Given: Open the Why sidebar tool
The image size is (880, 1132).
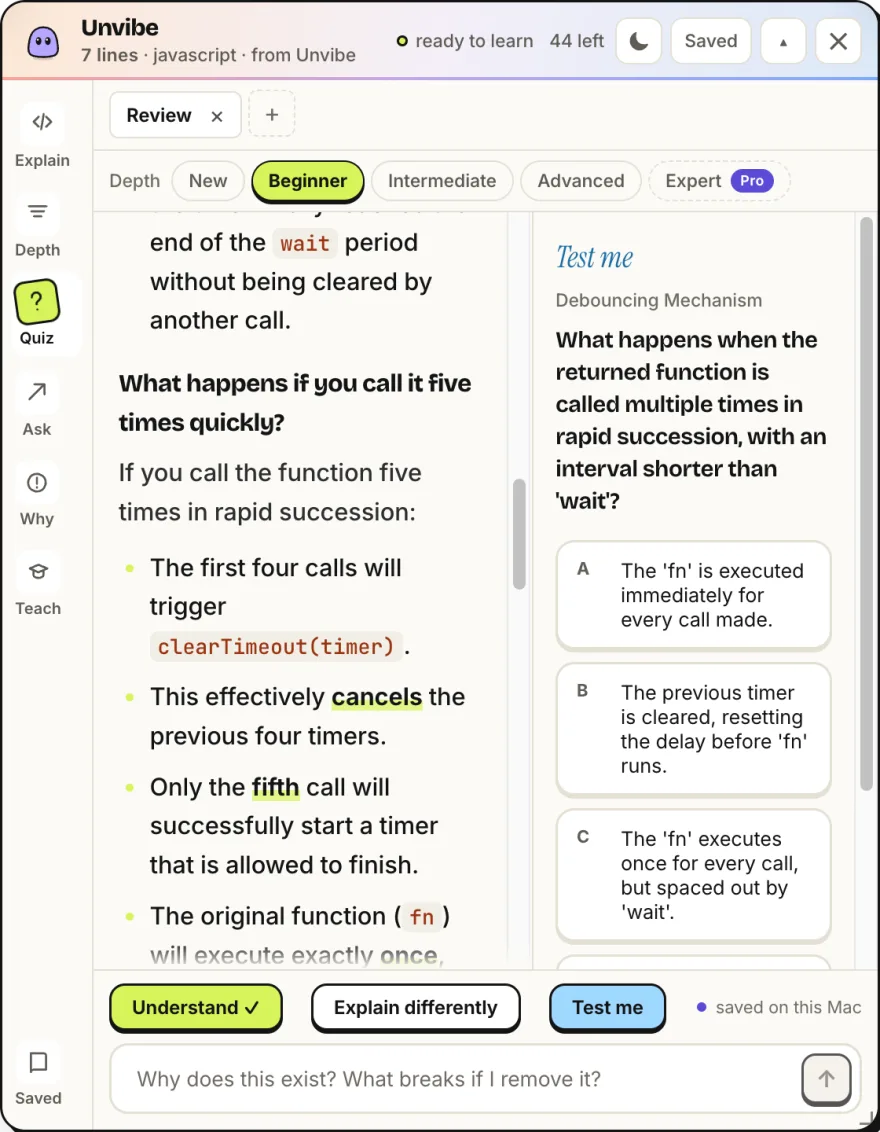Looking at the screenshot, I should [37, 494].
